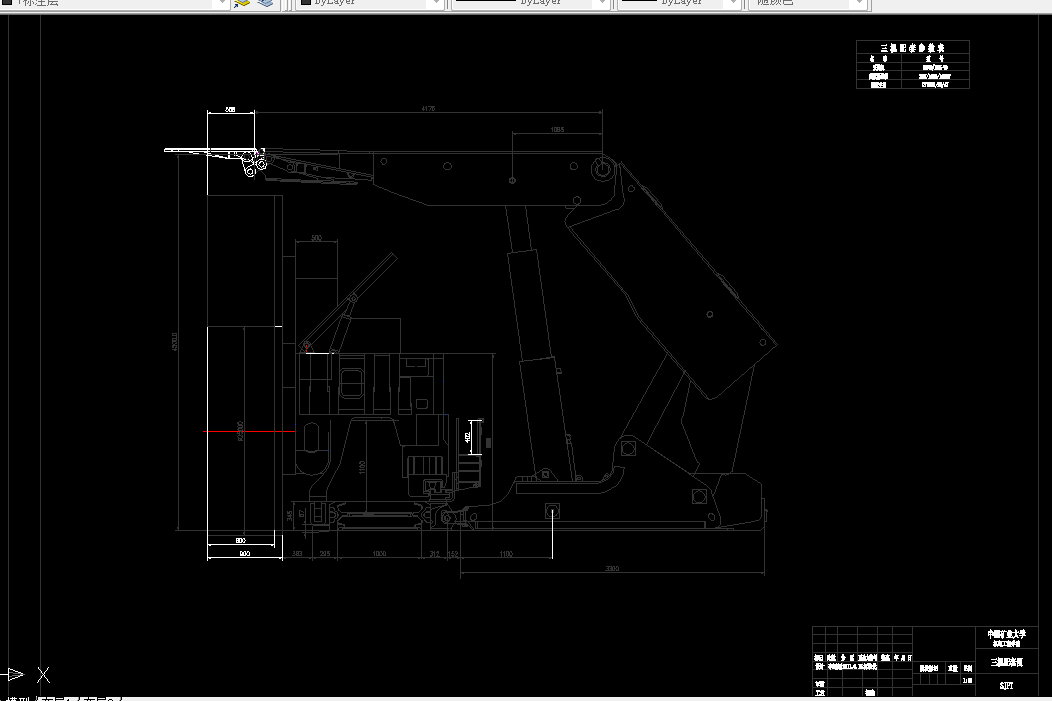Screen dimensions: 1052x701
Task: Select the 1160 vertical dimension text
Action: (x=362, y=468)
